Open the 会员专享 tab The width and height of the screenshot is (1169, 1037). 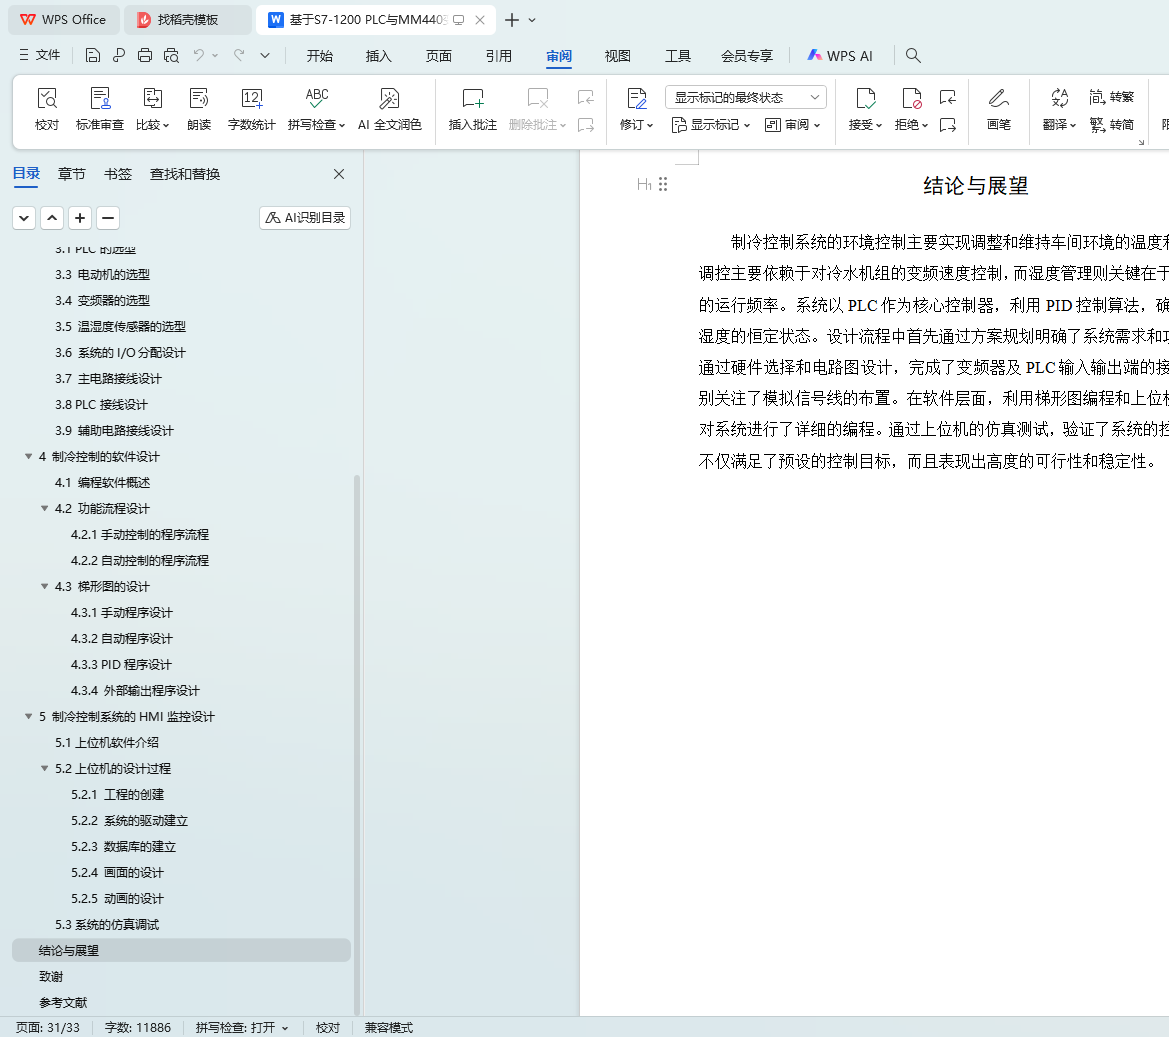tap(747, 56)
